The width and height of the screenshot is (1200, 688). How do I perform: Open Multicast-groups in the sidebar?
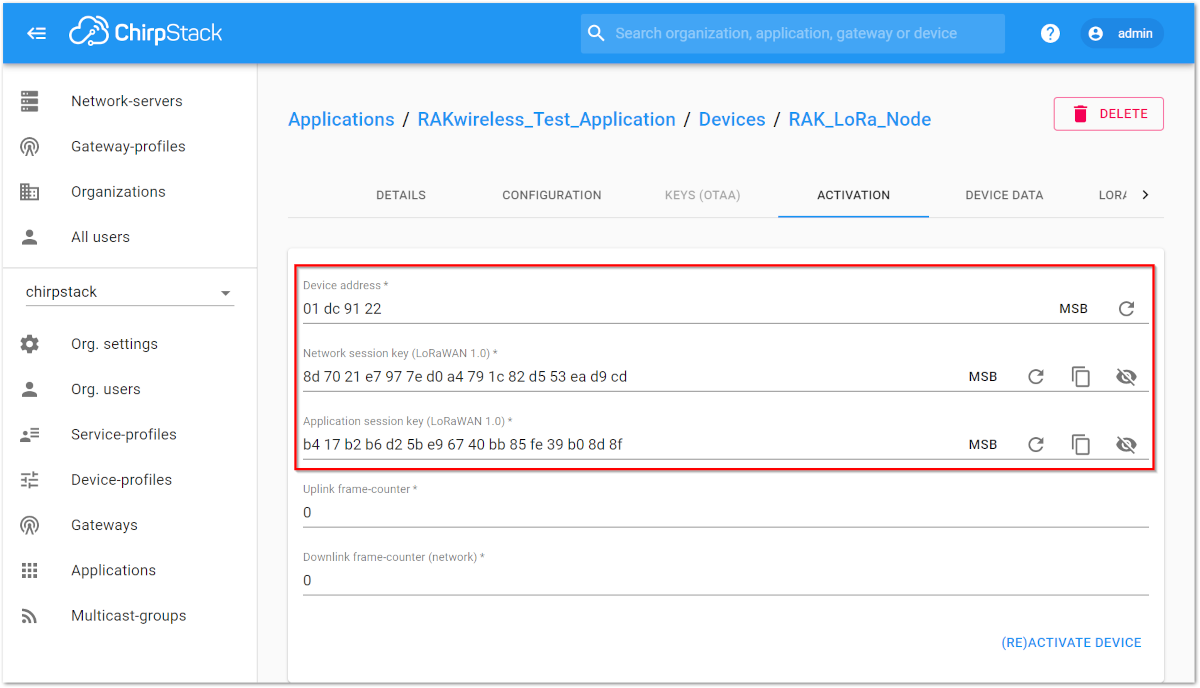130,616
